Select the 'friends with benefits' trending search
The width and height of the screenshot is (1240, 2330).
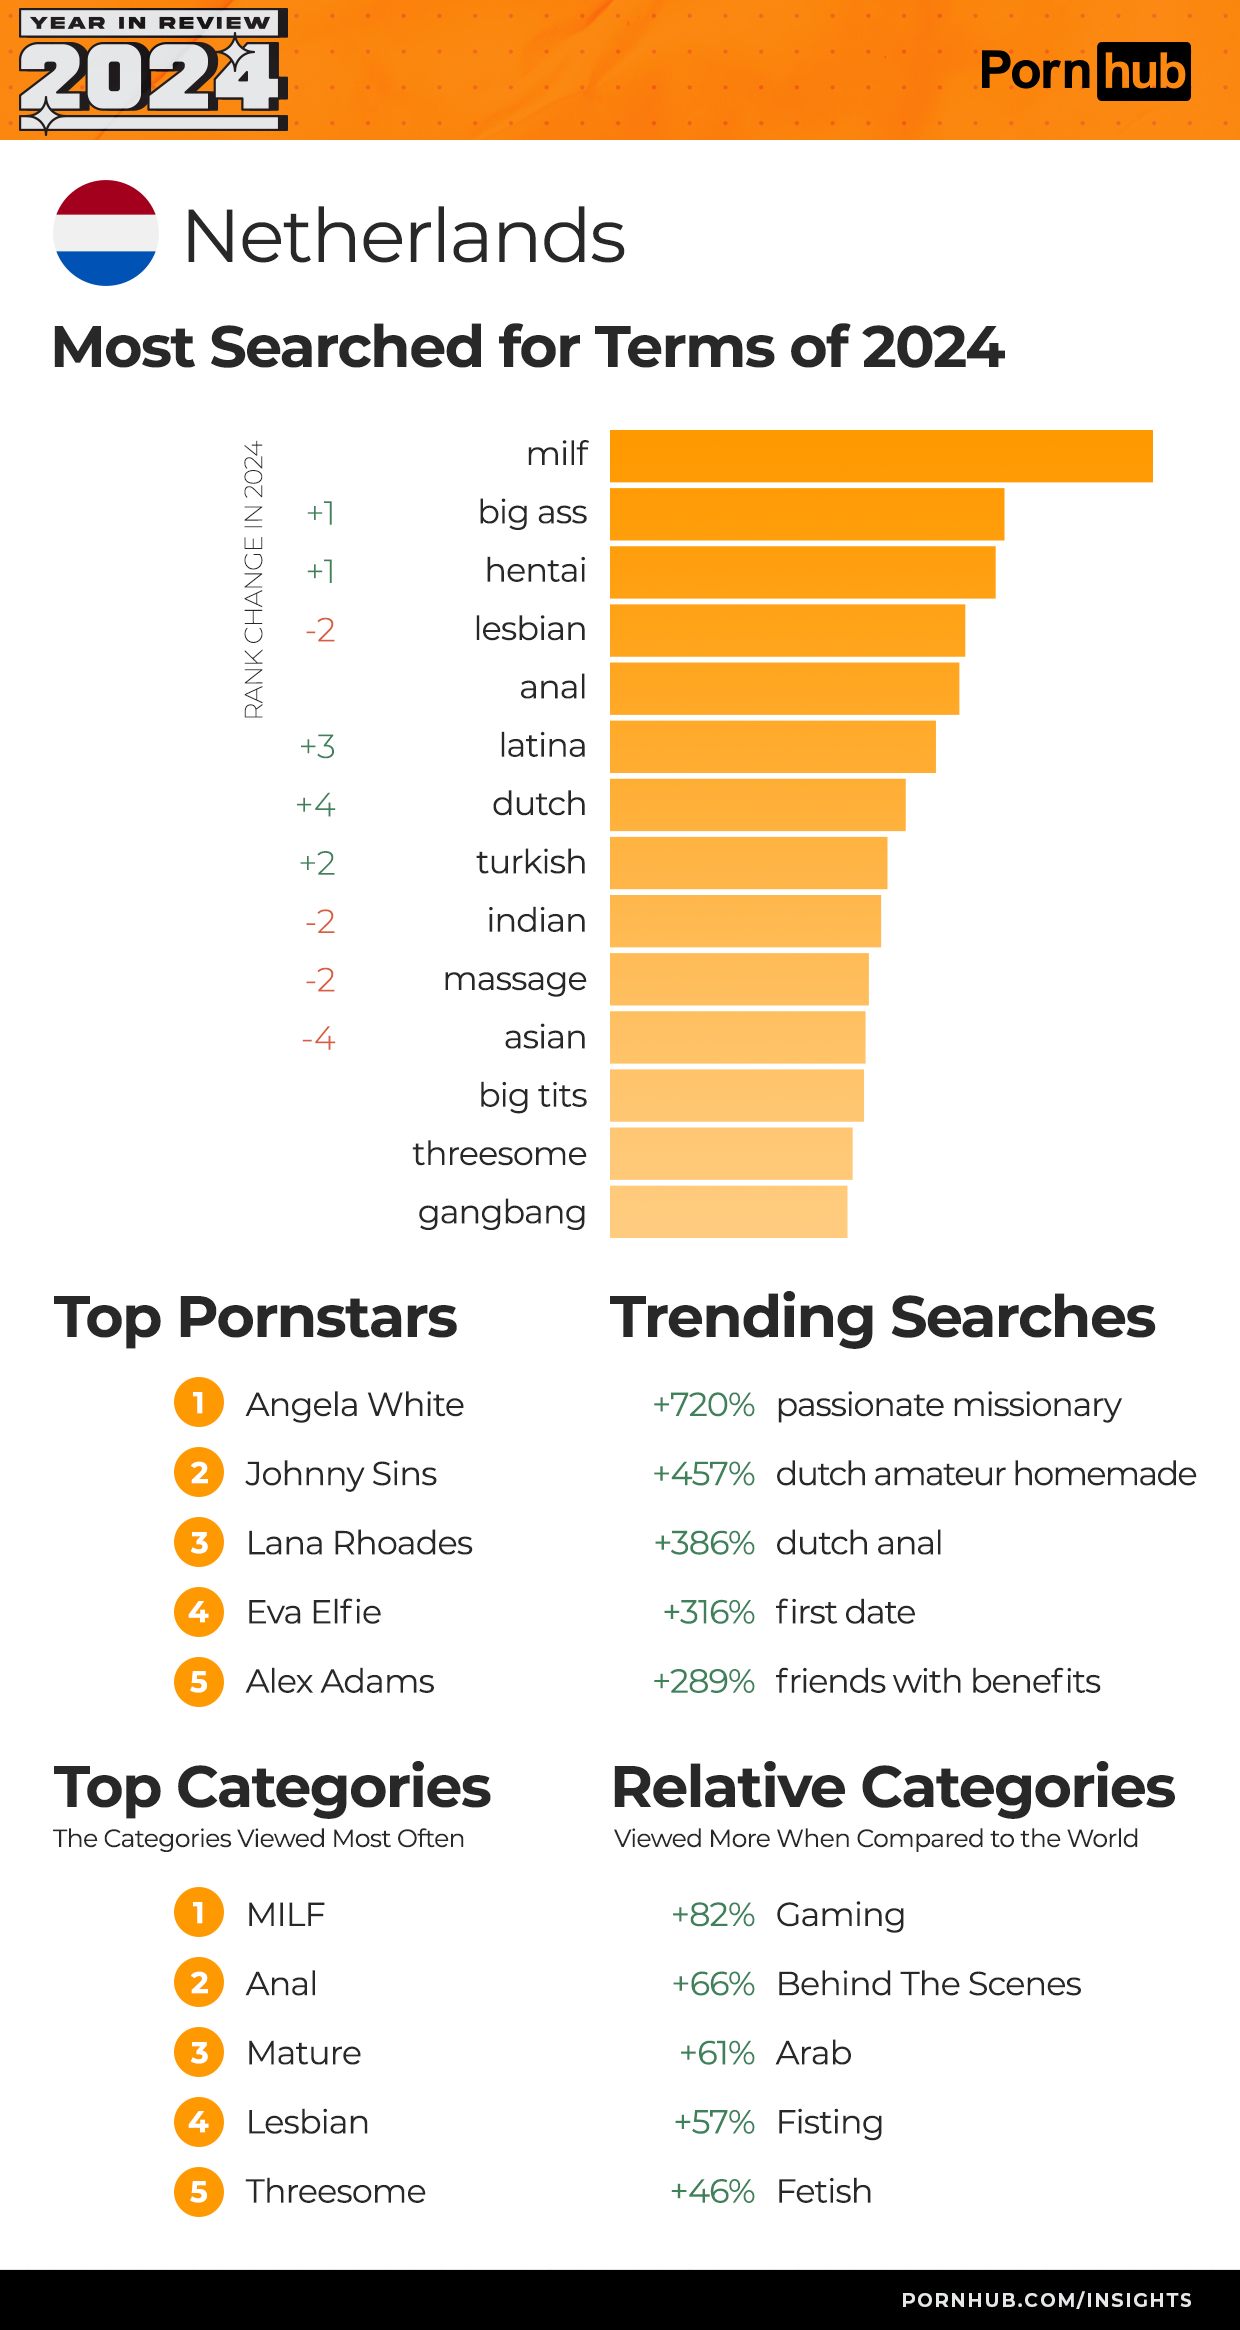click(x=937, y=1681)
